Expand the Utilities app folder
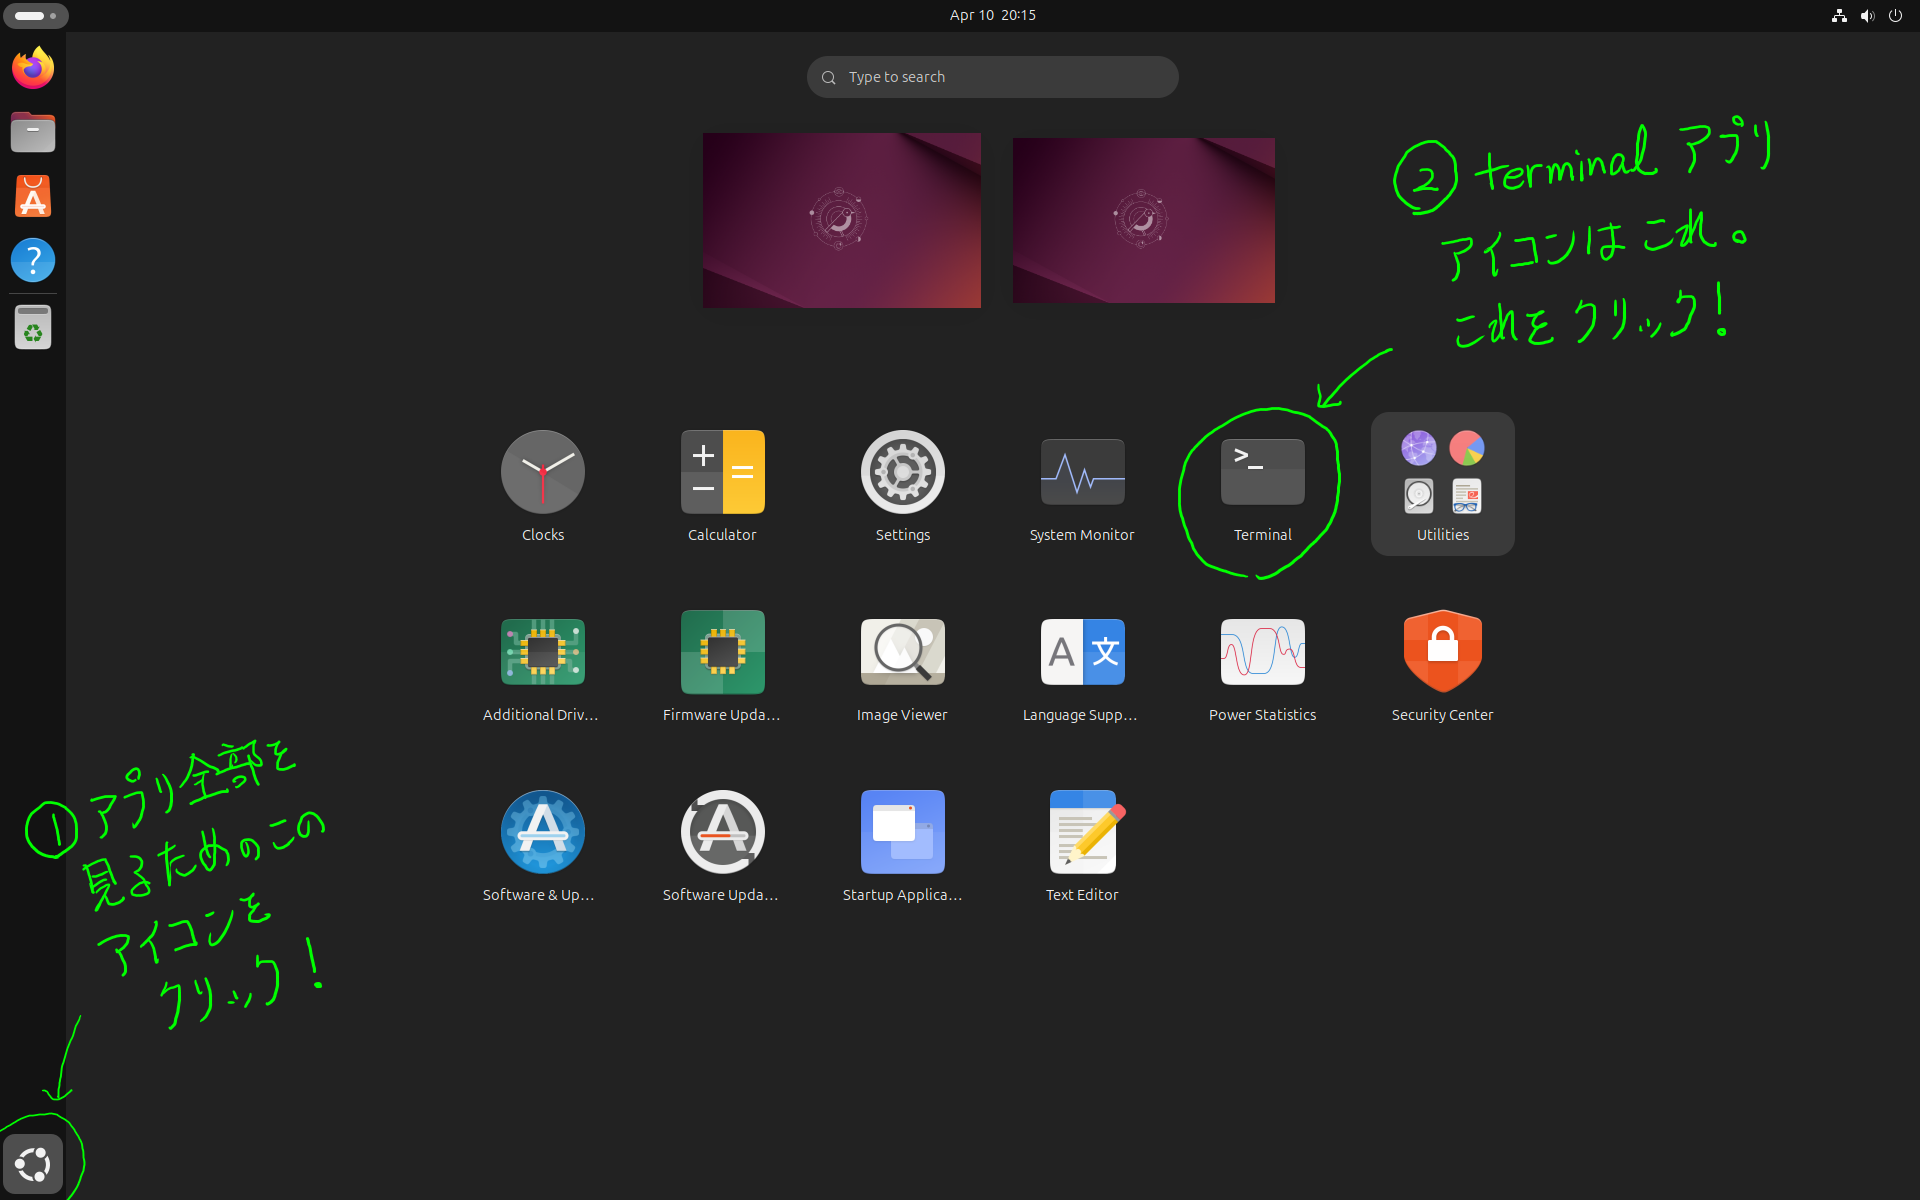 (1442, 483)
